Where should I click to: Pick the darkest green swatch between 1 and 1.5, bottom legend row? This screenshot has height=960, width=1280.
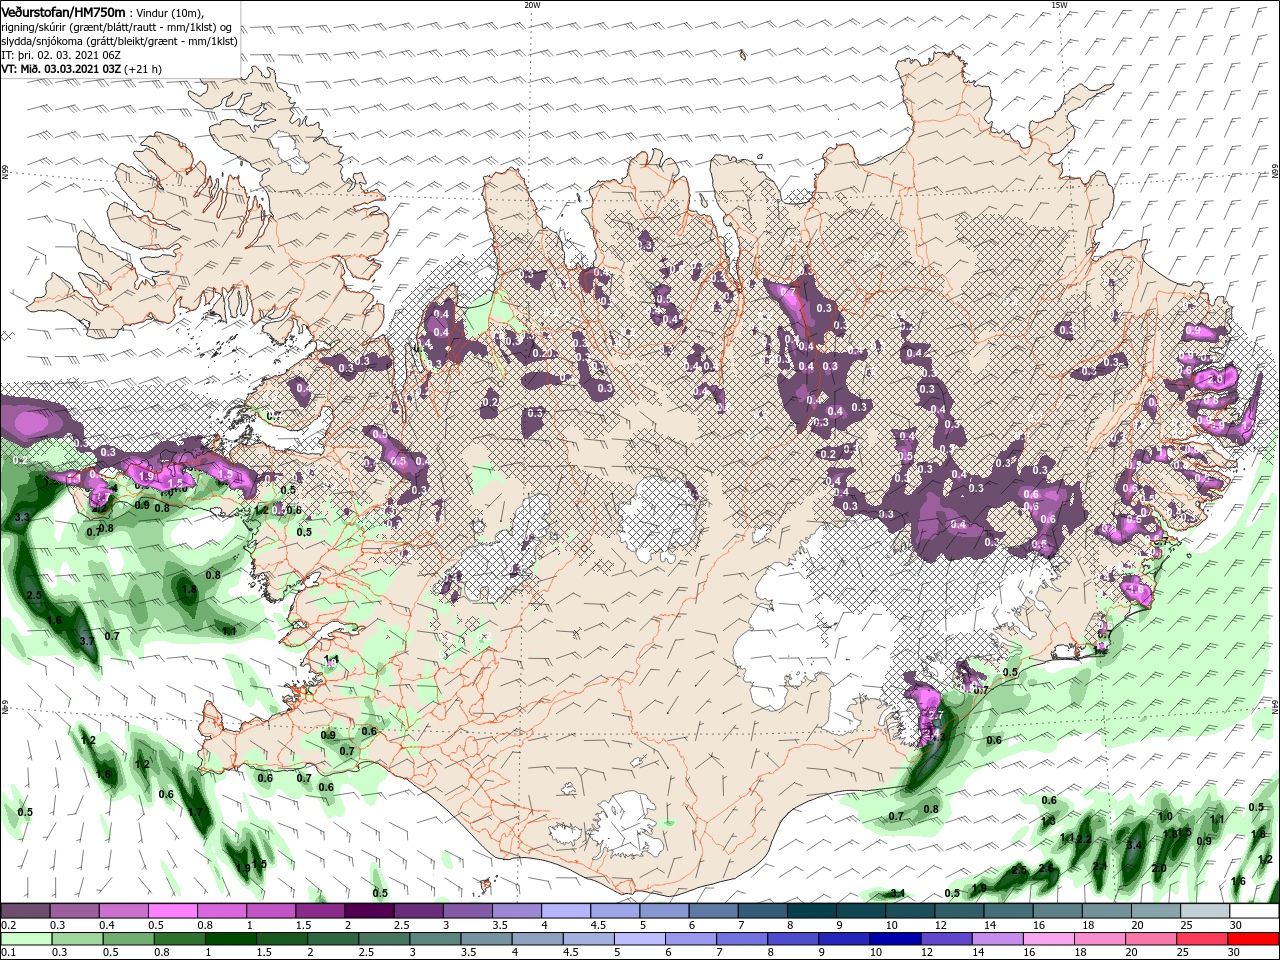(231, 938)
